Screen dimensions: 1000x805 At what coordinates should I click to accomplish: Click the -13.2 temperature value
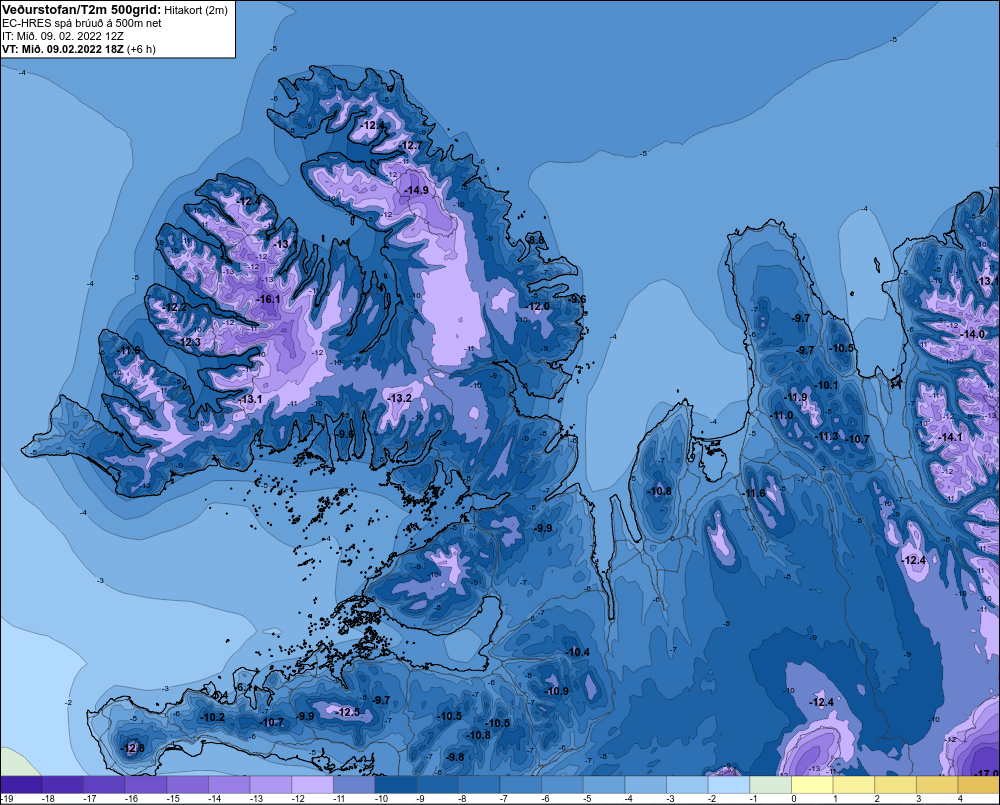tap(400, 398)
